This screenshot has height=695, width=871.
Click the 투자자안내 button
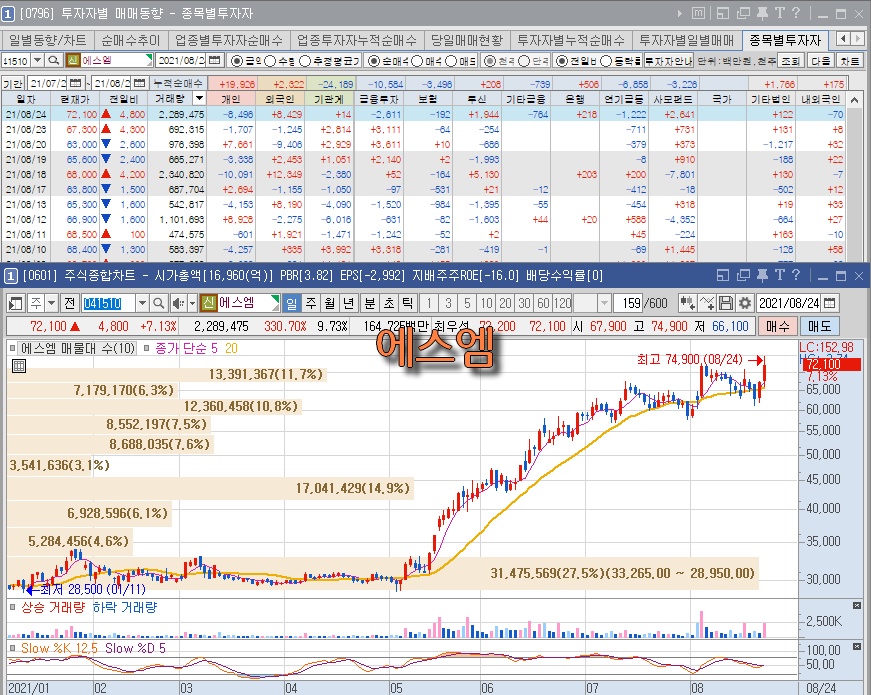coord(669,61)
